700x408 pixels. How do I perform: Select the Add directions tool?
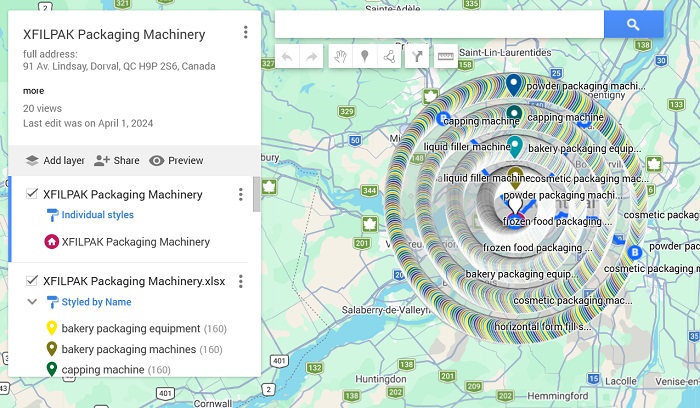click(417, 57)
